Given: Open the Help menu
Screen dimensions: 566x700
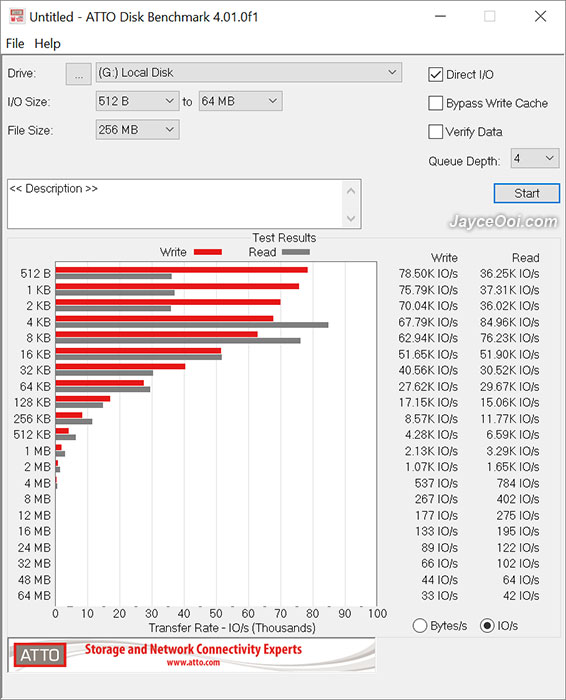Looking at the screenshot, I should coord(47,44).
